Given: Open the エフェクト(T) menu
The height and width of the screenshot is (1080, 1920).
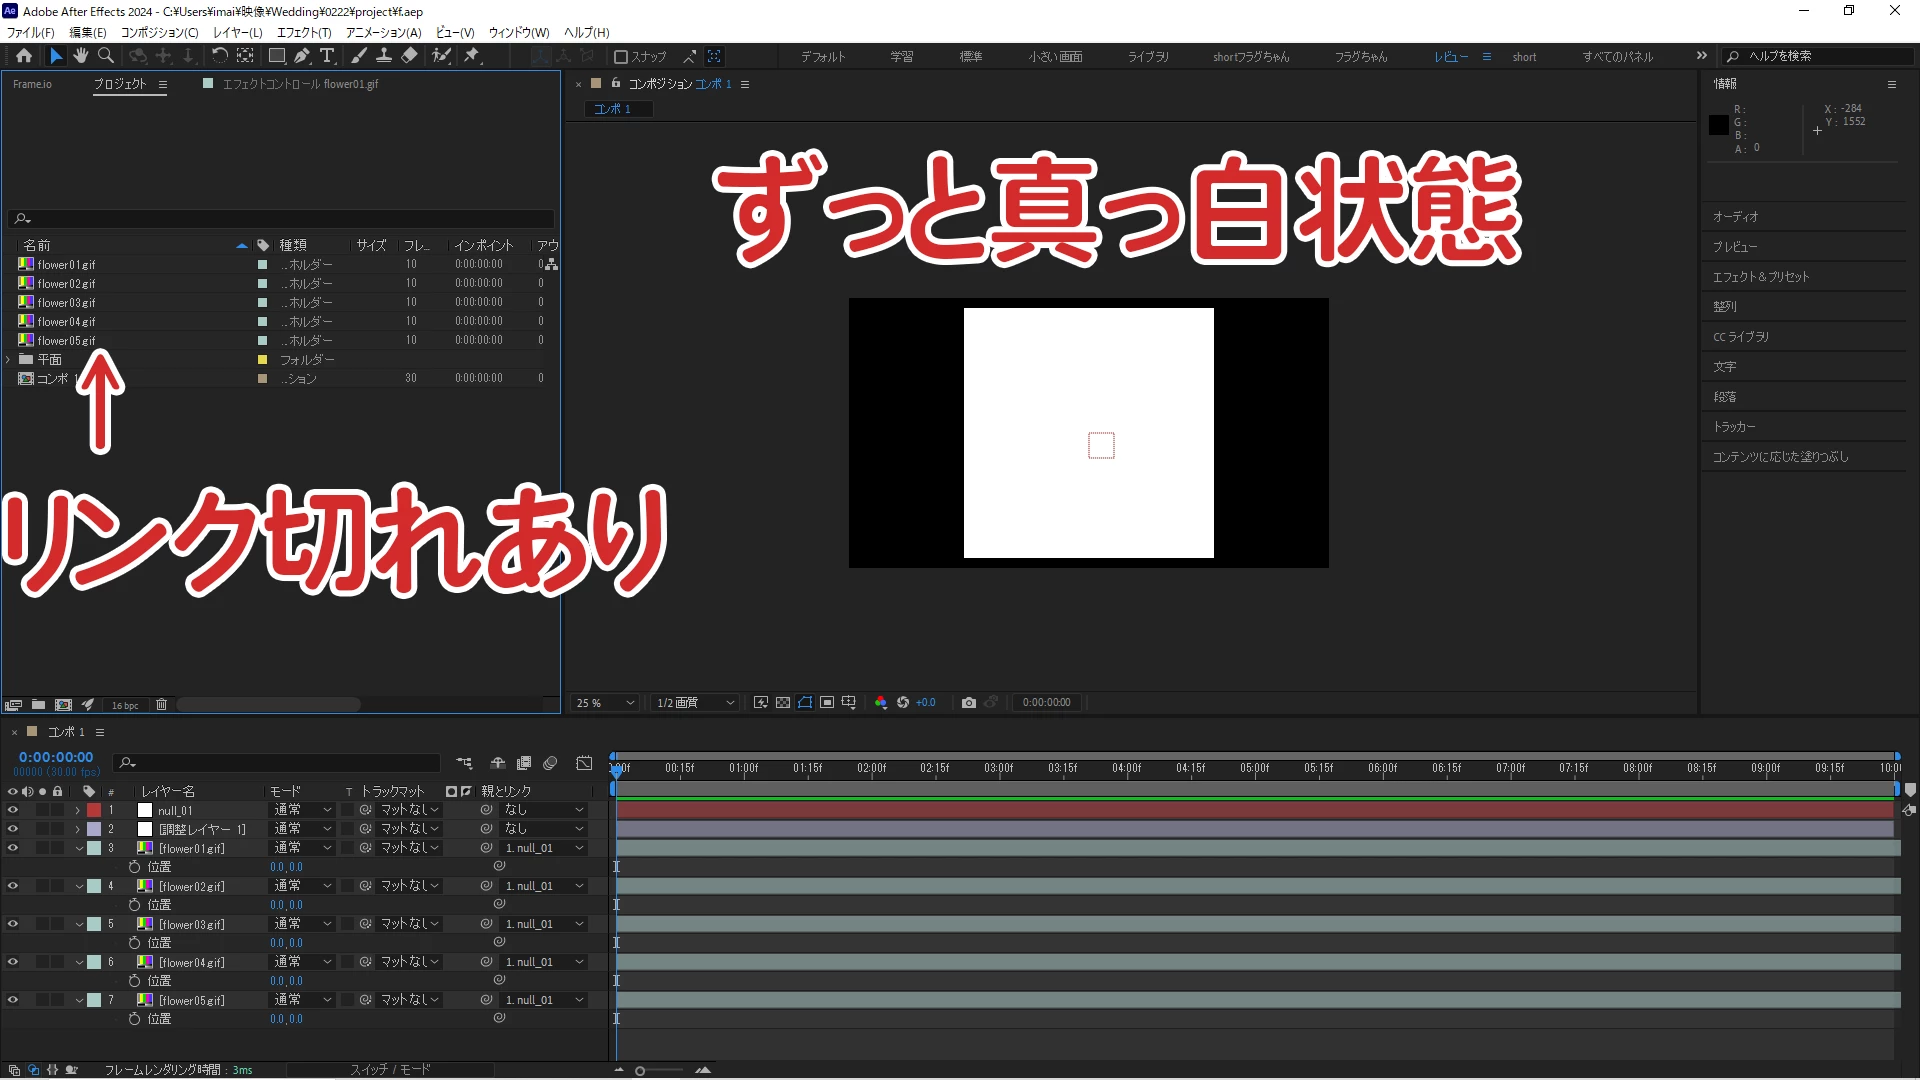Looking at the screenshot, I should pyautogui.click(x=303, y=32).
